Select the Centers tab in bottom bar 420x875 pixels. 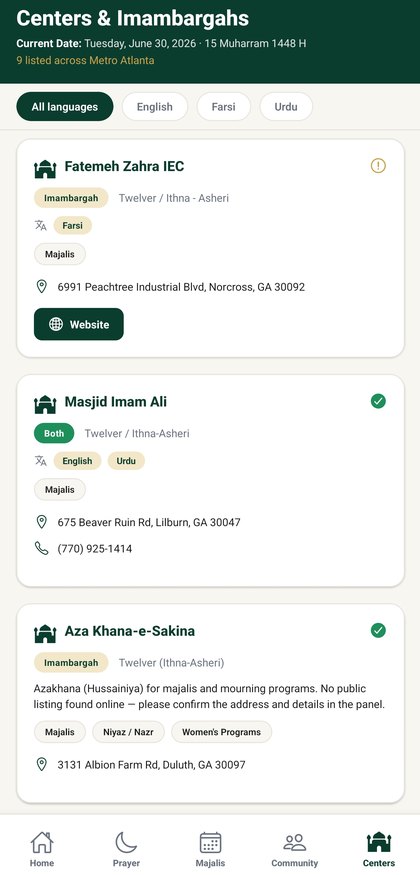[379, 849]
